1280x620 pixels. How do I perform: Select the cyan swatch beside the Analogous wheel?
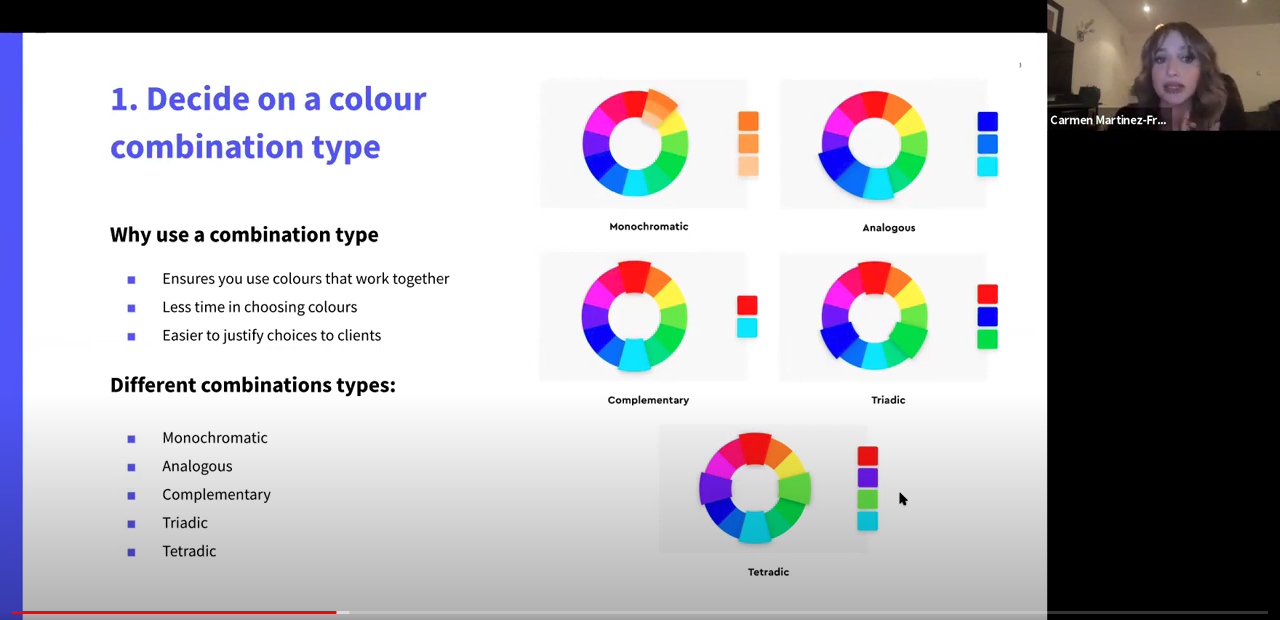(x=987, y=166)
